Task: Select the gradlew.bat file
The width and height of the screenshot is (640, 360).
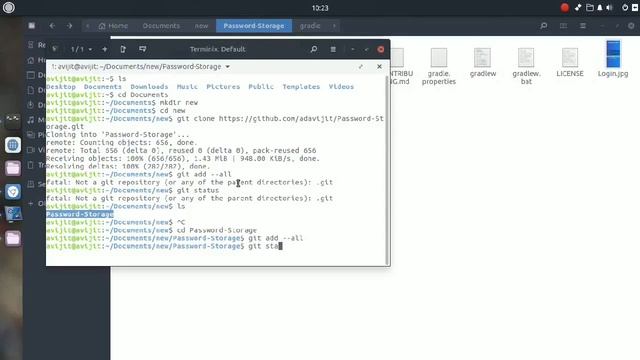Action: [526, 66]
